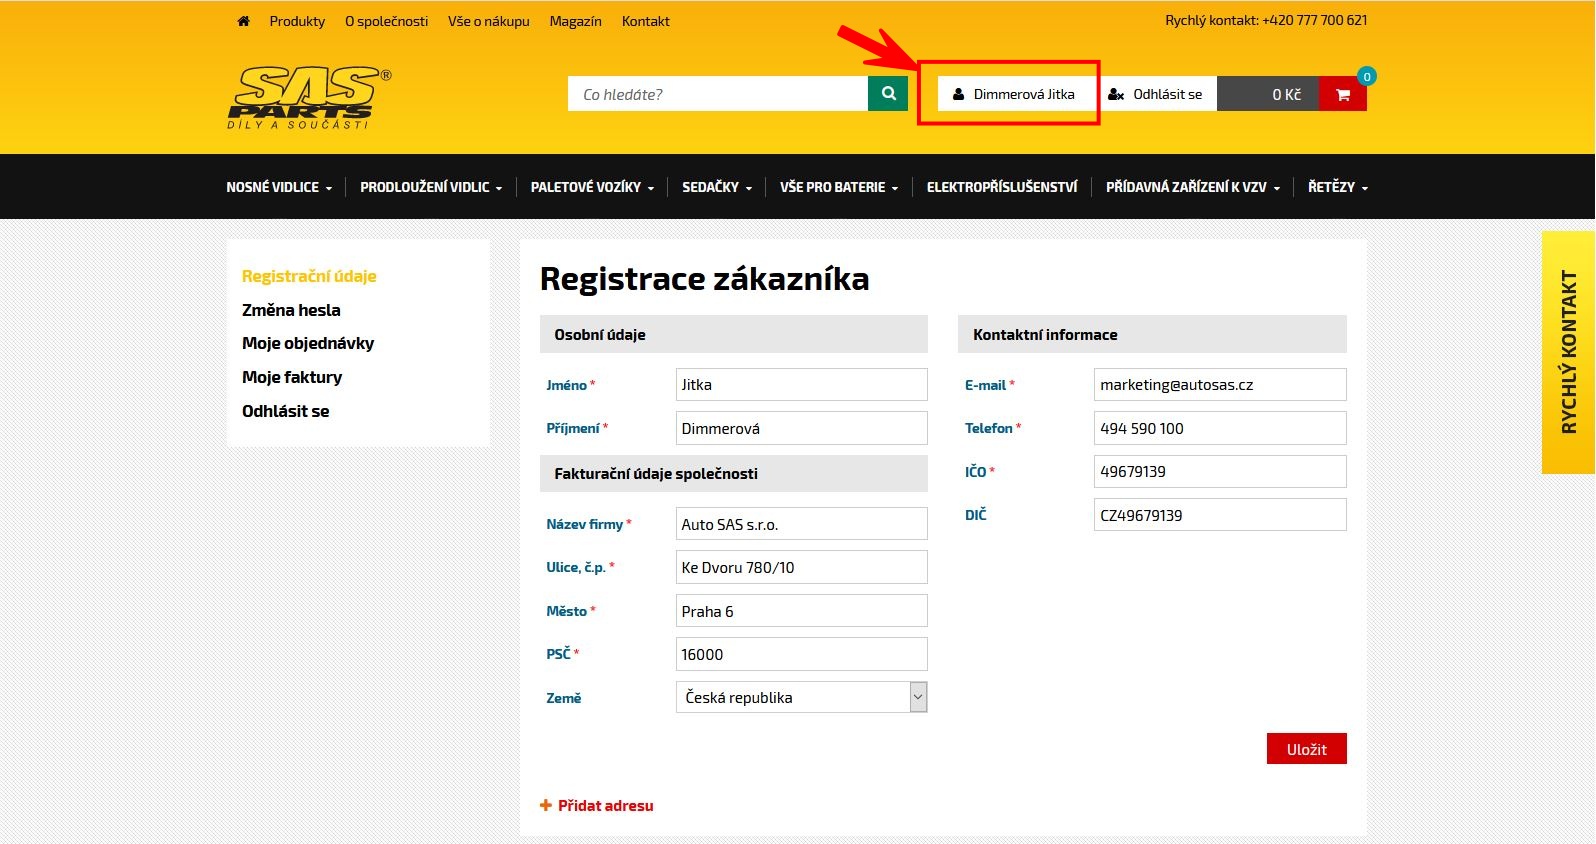
Task: Click the Název firmy input field
Action: point(802,524)
